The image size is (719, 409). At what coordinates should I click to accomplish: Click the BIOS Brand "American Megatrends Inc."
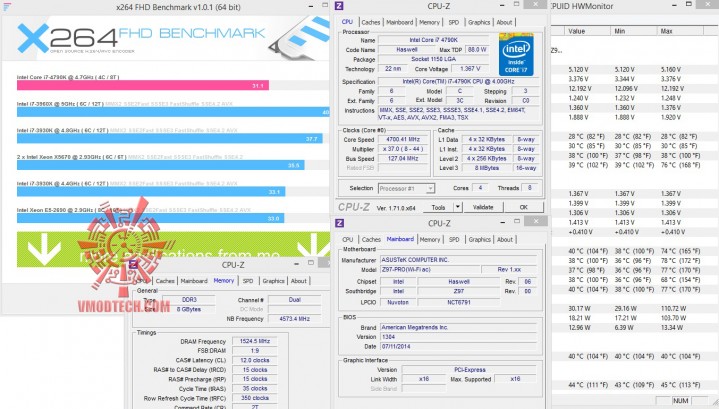pos(459,327)
